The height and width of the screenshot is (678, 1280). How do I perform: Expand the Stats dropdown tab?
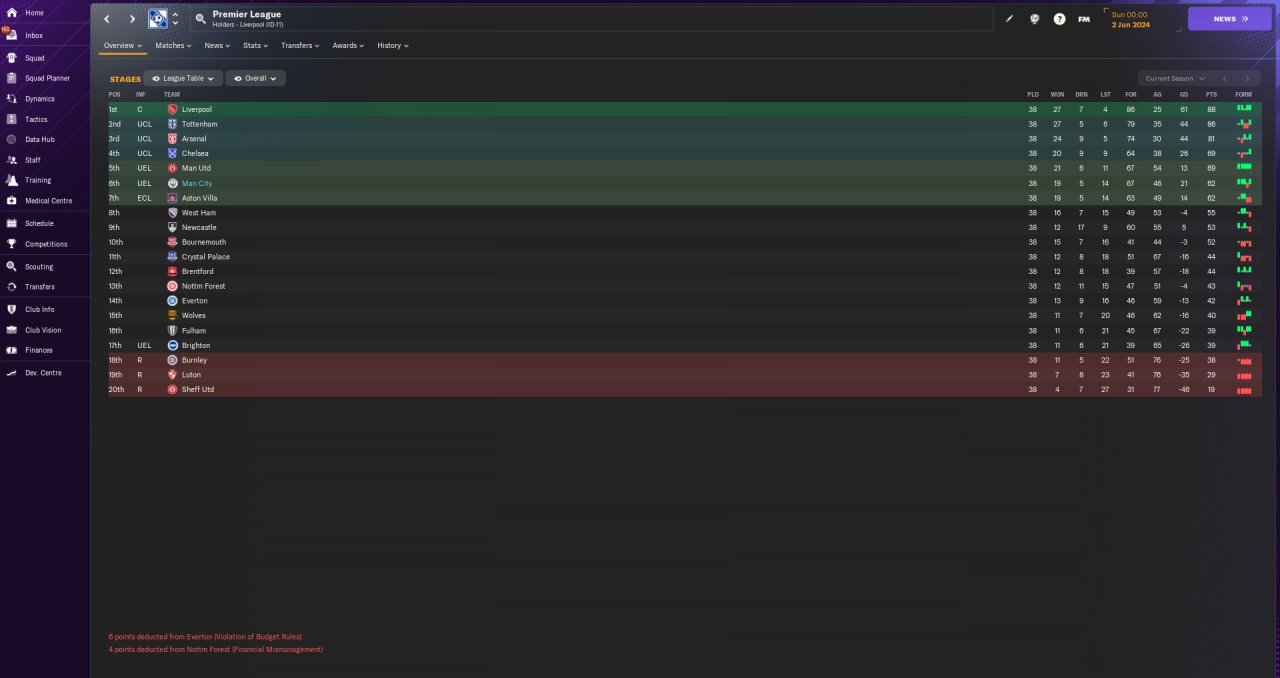pyautogui.click(x=256, y=45)
